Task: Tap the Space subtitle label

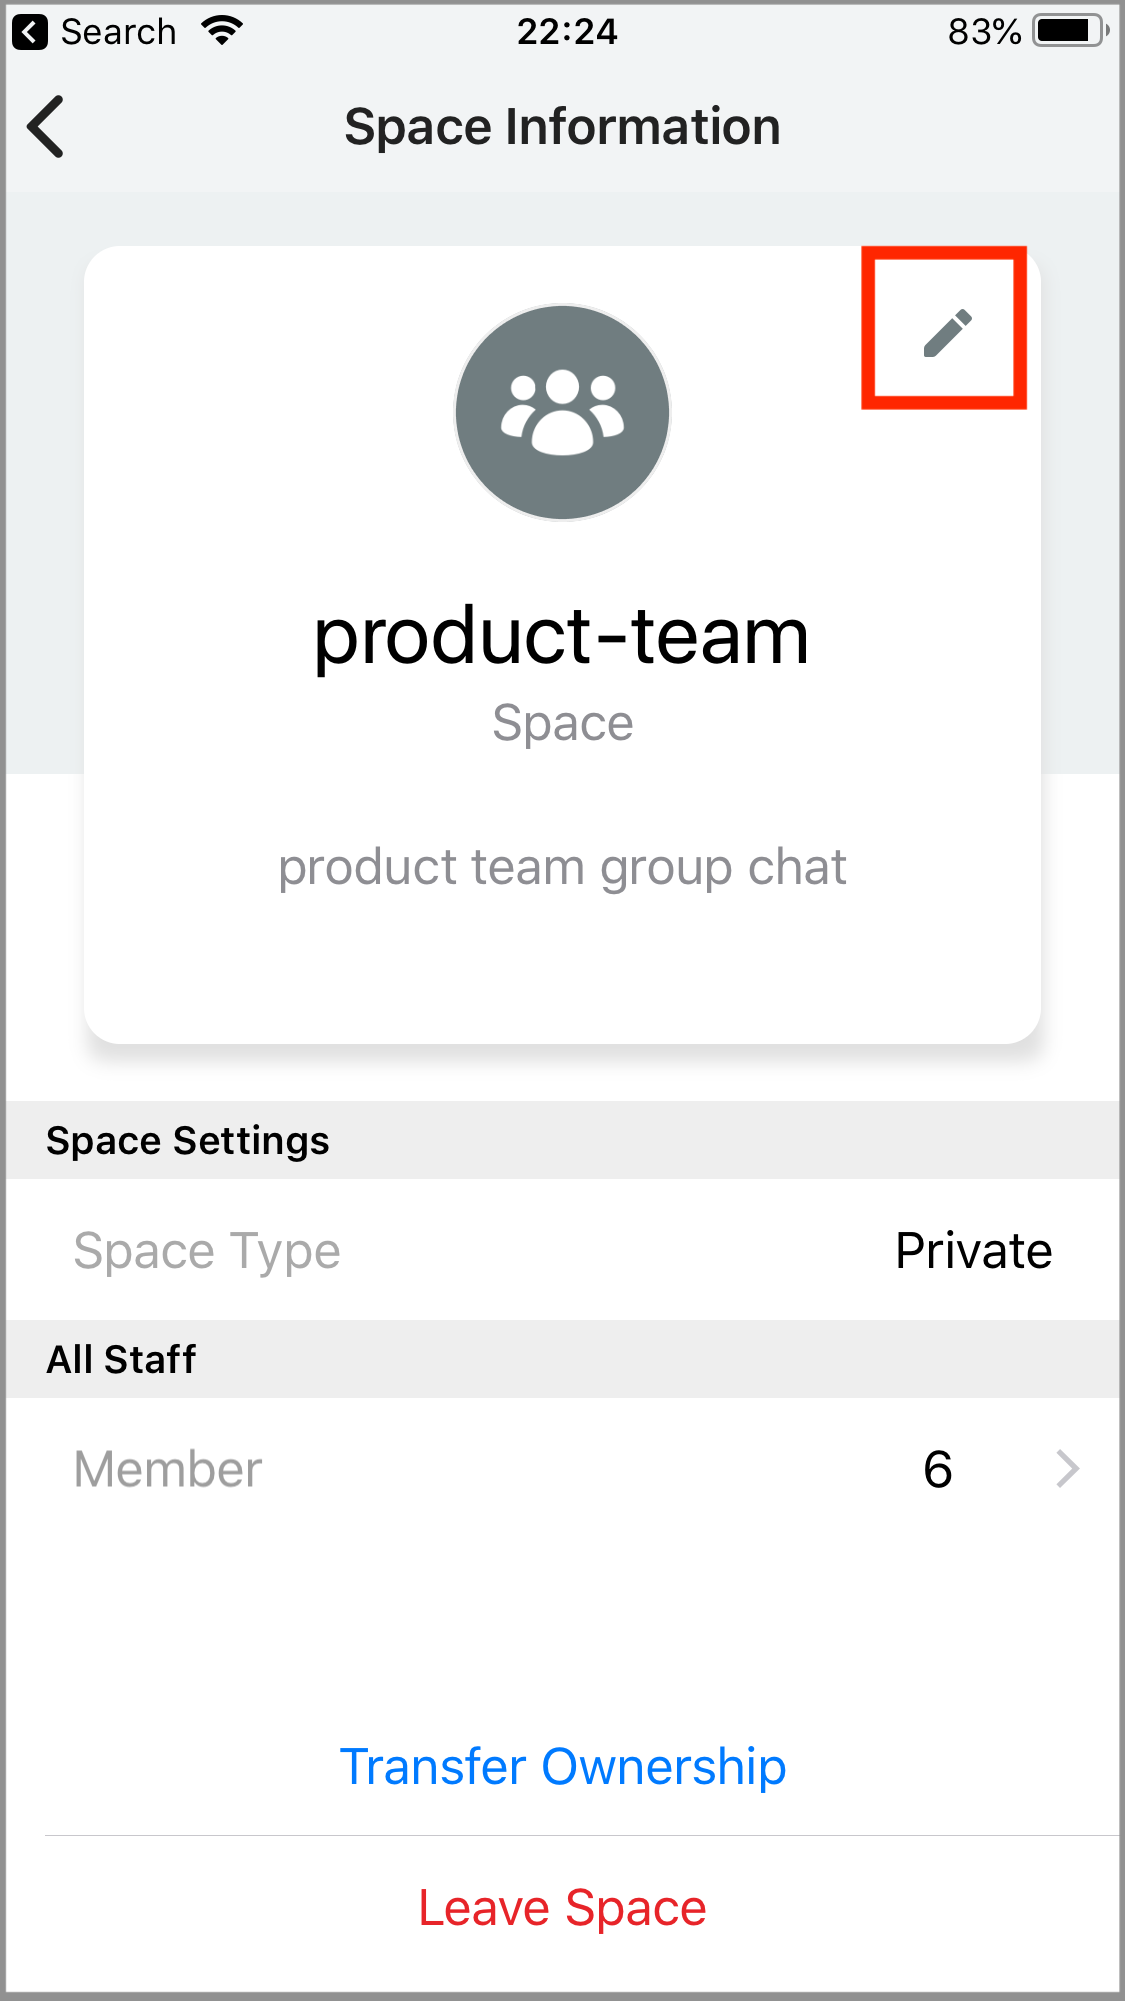Action: (x=562, y=723)
